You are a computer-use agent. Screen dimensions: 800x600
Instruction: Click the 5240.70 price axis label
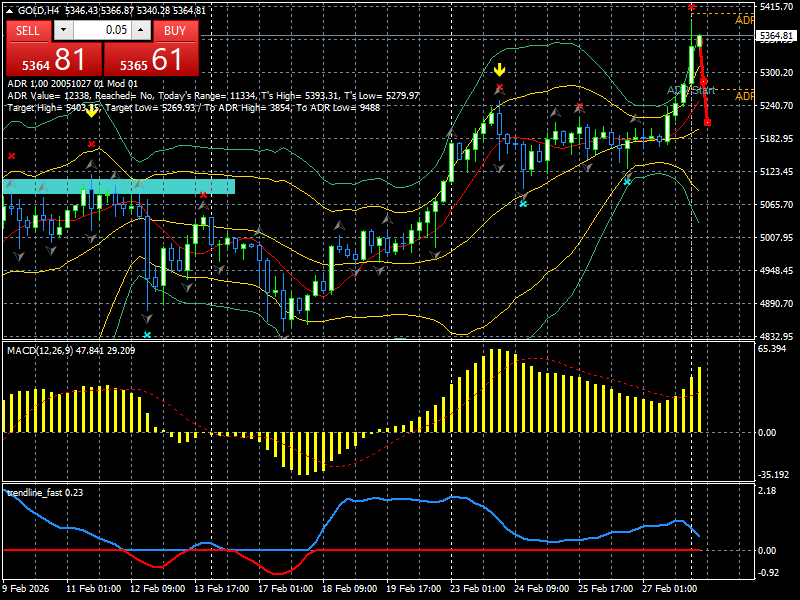pos(776,105)
